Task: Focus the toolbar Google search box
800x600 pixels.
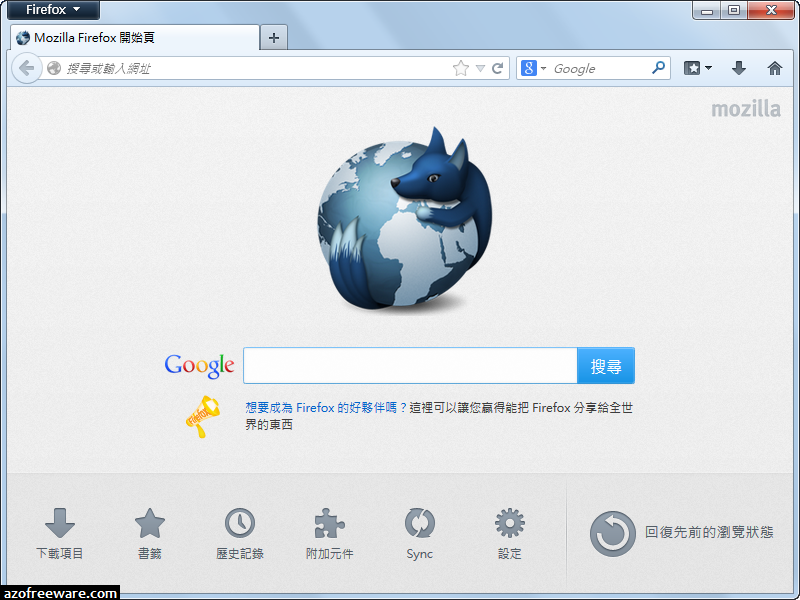Action: point(599,68)
